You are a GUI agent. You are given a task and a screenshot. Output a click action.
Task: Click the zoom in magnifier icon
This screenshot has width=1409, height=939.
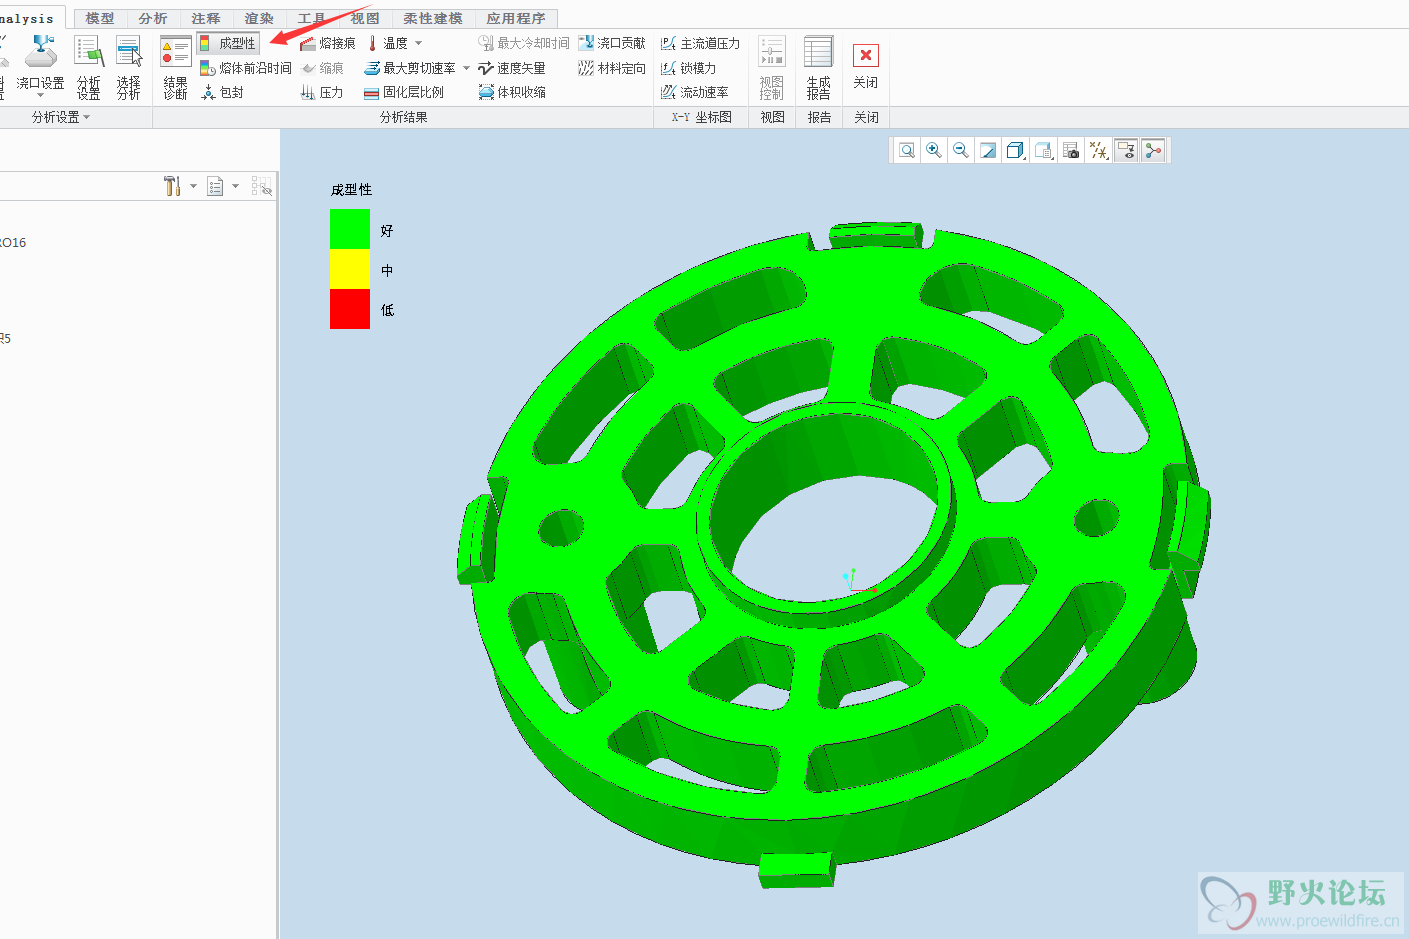[x=934, y=150]
